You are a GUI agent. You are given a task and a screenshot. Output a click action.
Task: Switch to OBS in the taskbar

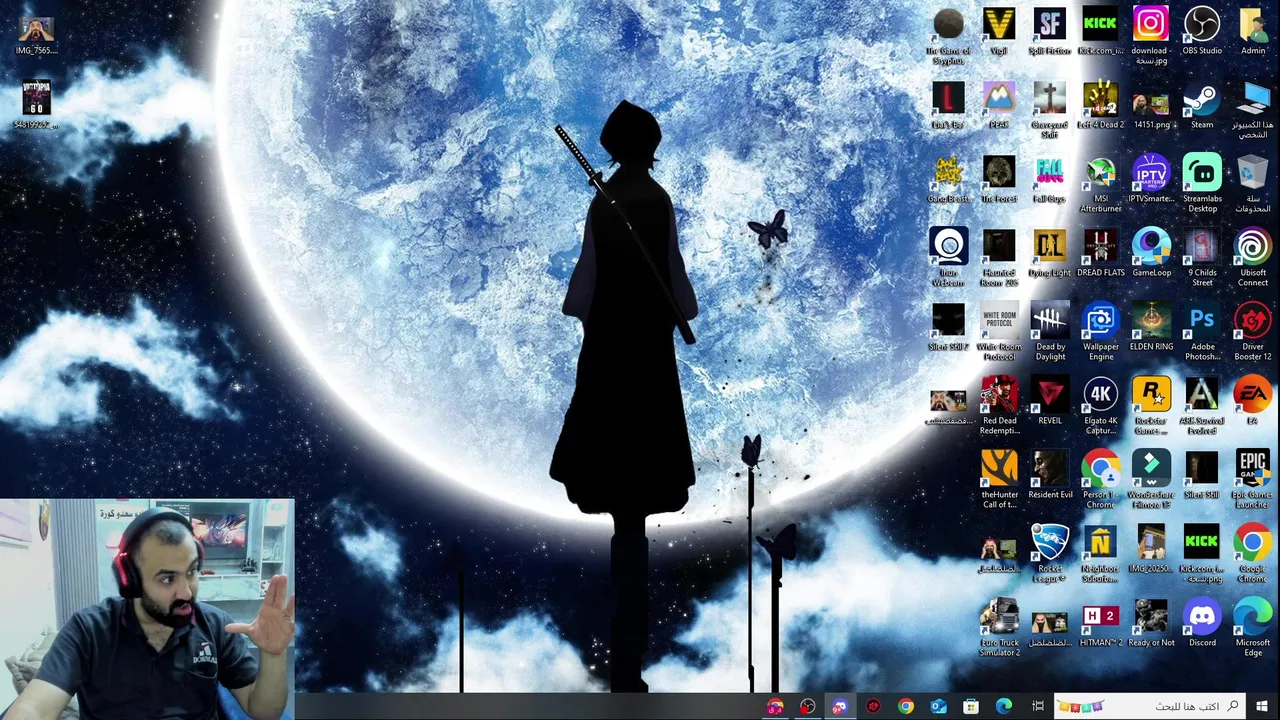807,706
